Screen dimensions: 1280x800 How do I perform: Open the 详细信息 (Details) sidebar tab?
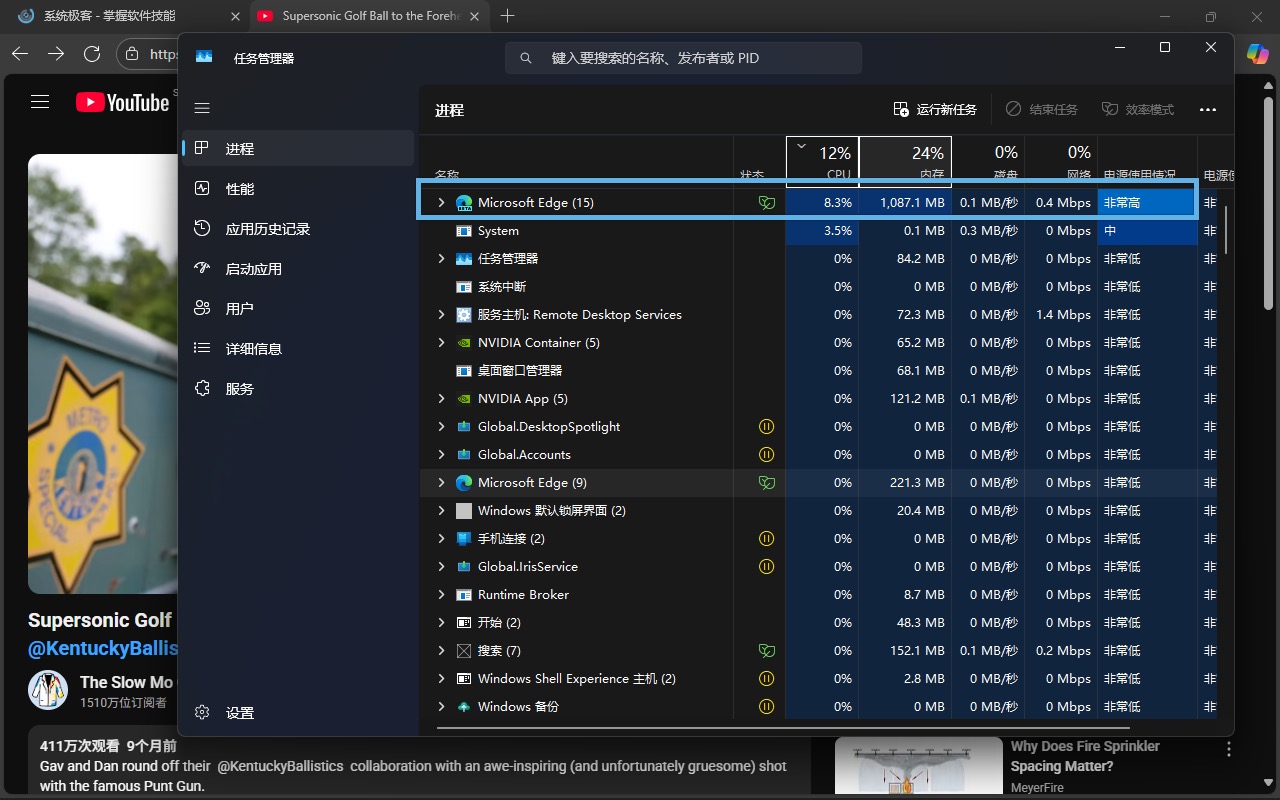click(298, 348)
